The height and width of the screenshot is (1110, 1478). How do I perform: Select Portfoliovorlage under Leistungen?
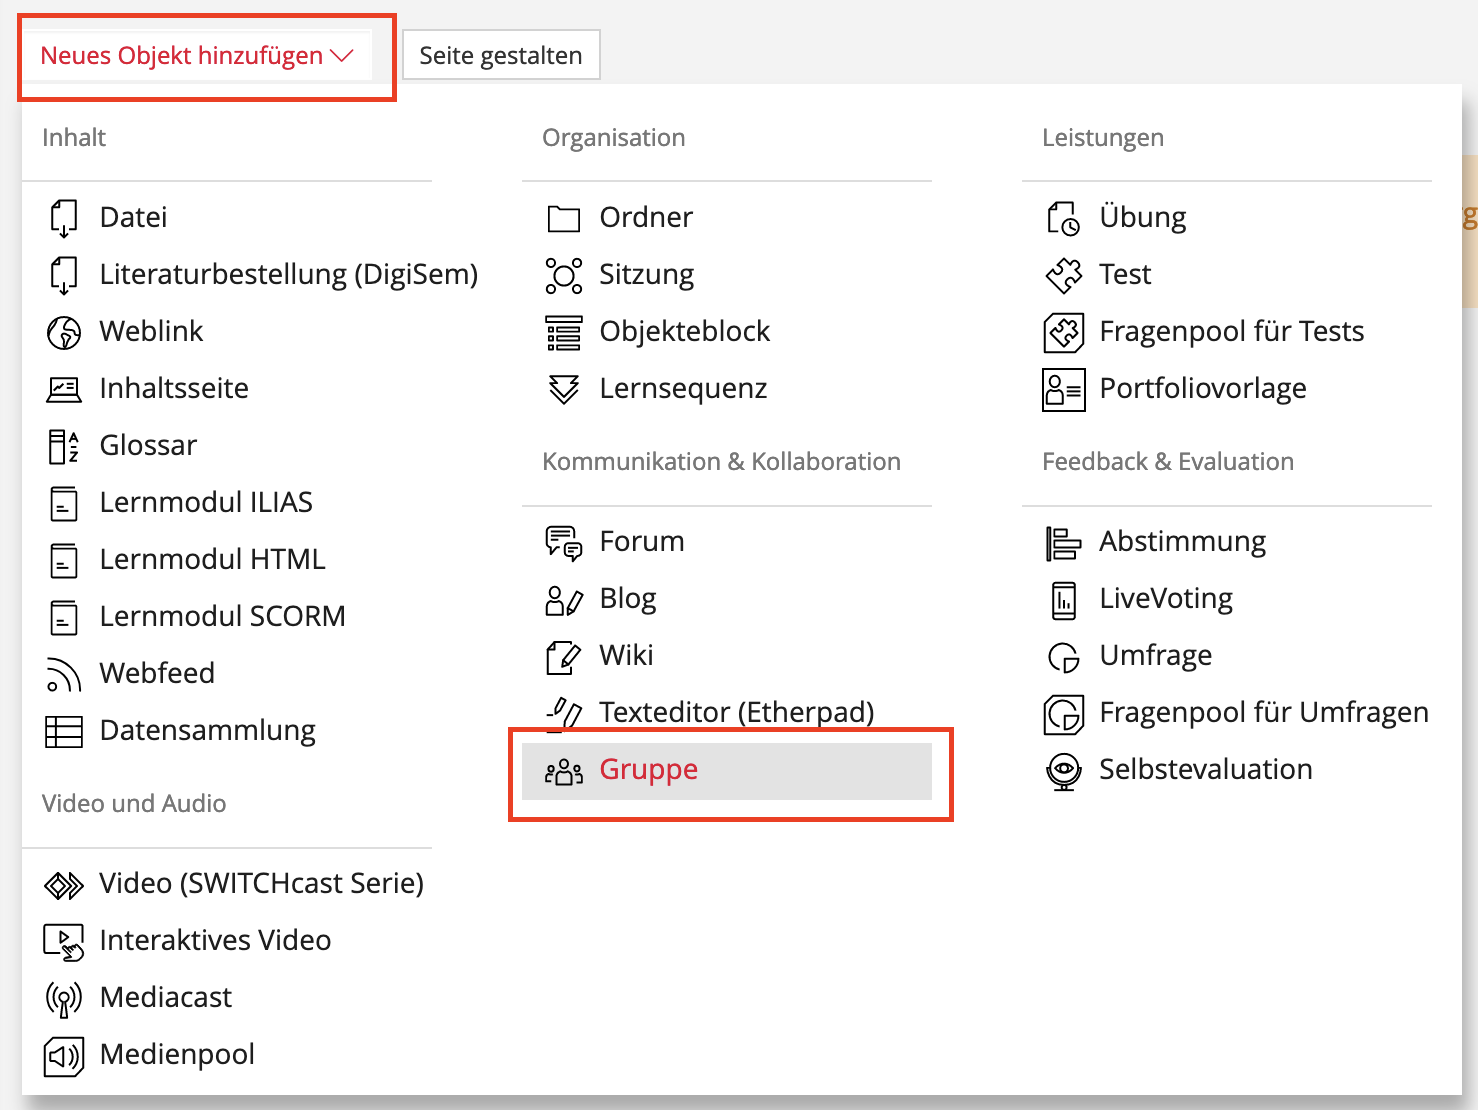pos(1202,389)
